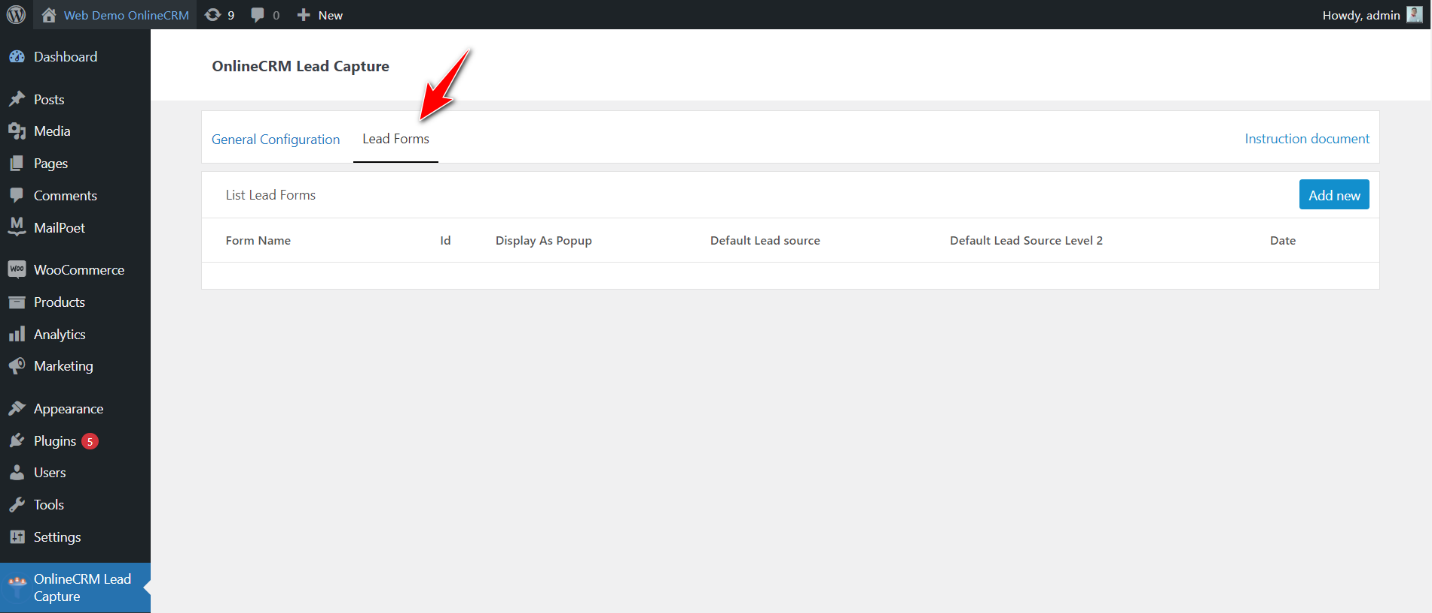The image size is (1432, 613).
Task: Click the WordPress logo in admin bar
Action: pyautogui.click(x=15, y=14)
